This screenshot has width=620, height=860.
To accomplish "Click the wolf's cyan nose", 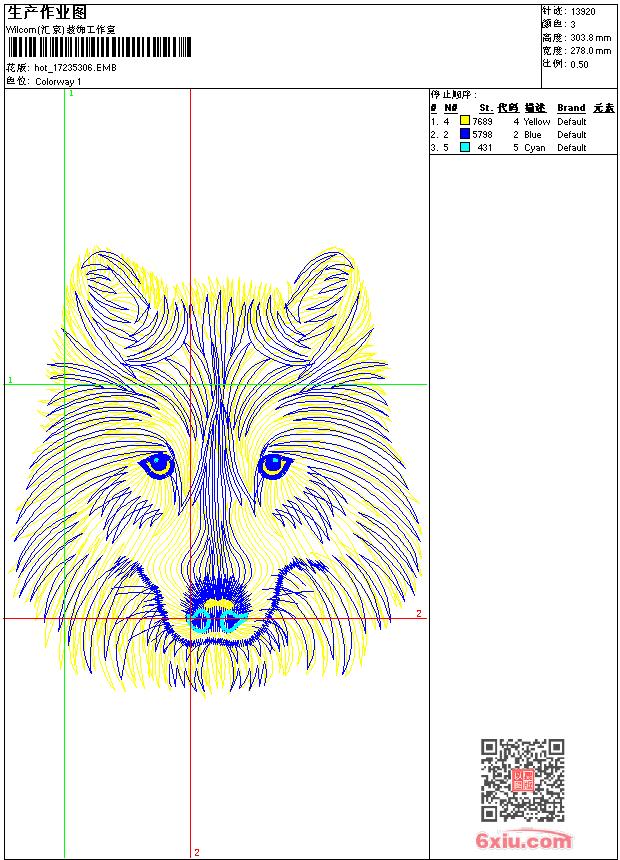I will [x=217, y=619].
